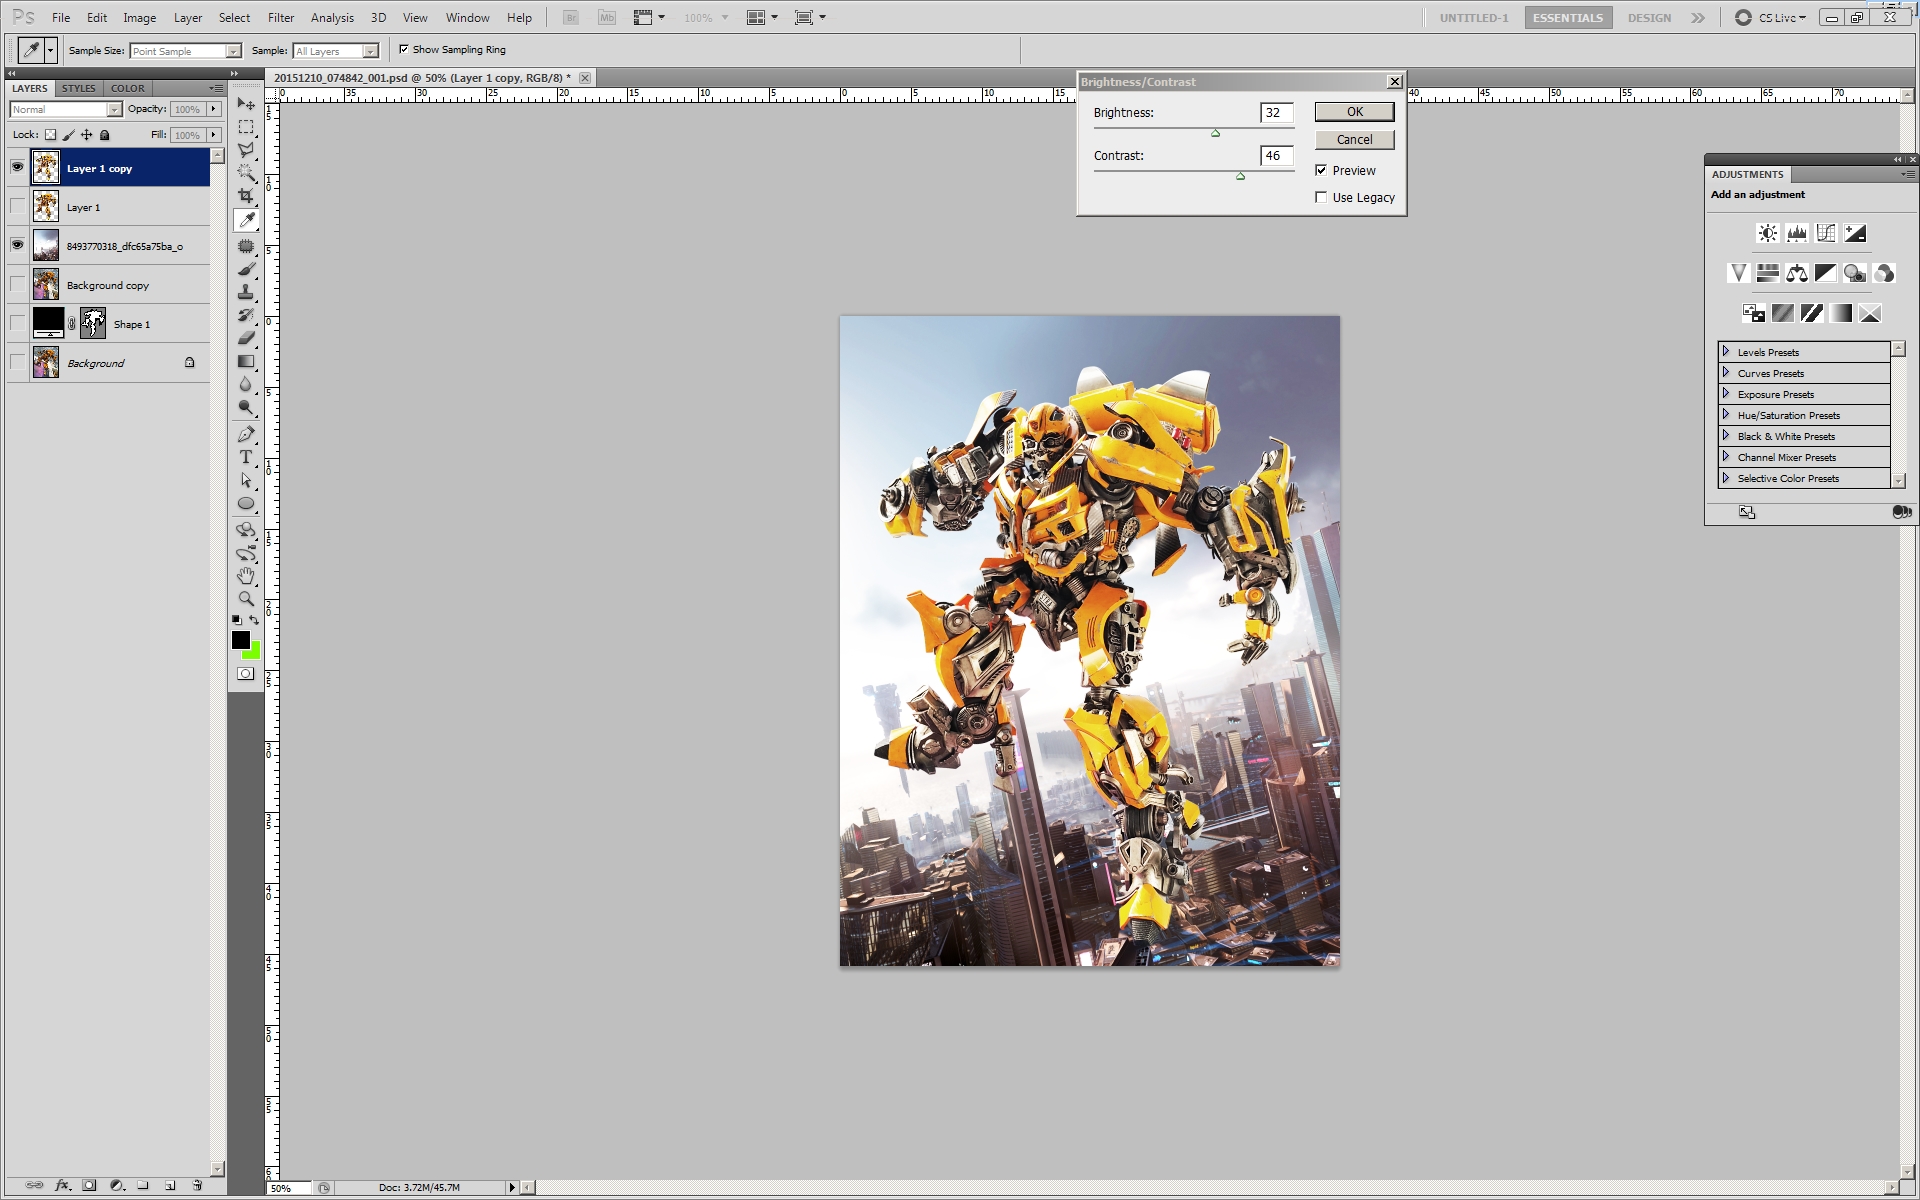This screenshot has width=1920, height=1200.
Task: Switch to the UNTITLED-1 workspace
Action: point(1474,18)
